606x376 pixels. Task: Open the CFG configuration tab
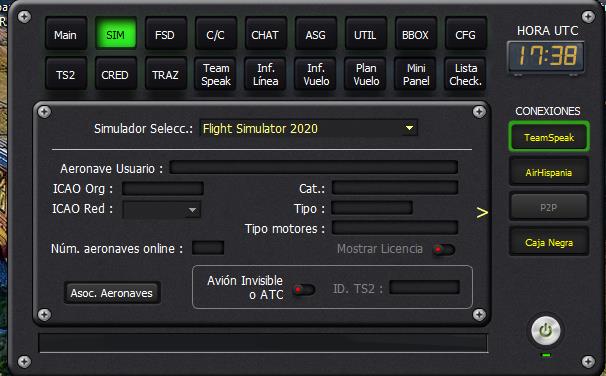tap(465, 34)
